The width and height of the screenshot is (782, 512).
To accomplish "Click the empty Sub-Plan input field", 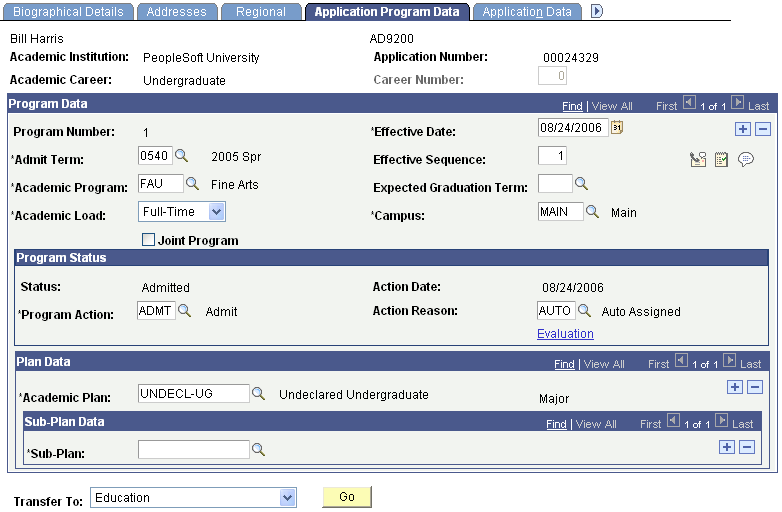I will click(x=194, y=449).
